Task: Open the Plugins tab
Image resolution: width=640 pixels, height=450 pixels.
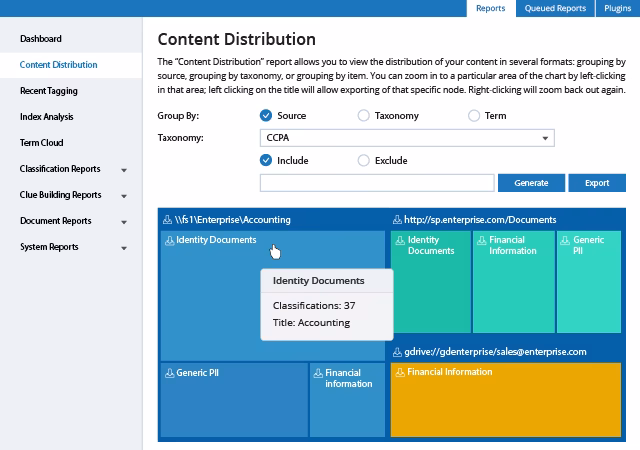Action: tap(618, 8)
